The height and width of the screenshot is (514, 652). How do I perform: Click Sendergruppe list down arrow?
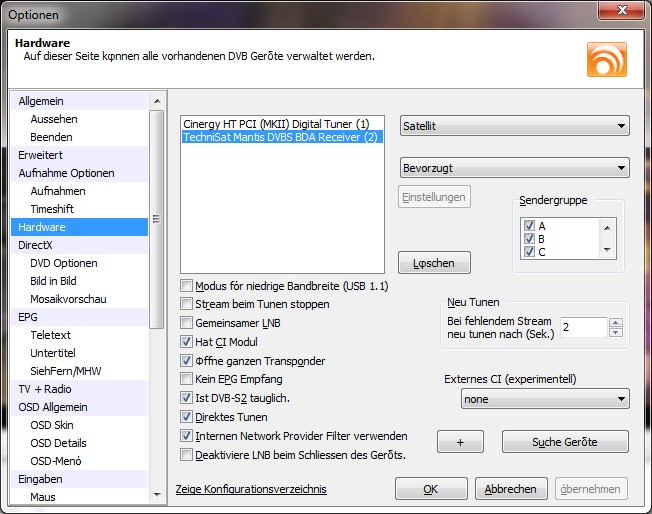607,250
